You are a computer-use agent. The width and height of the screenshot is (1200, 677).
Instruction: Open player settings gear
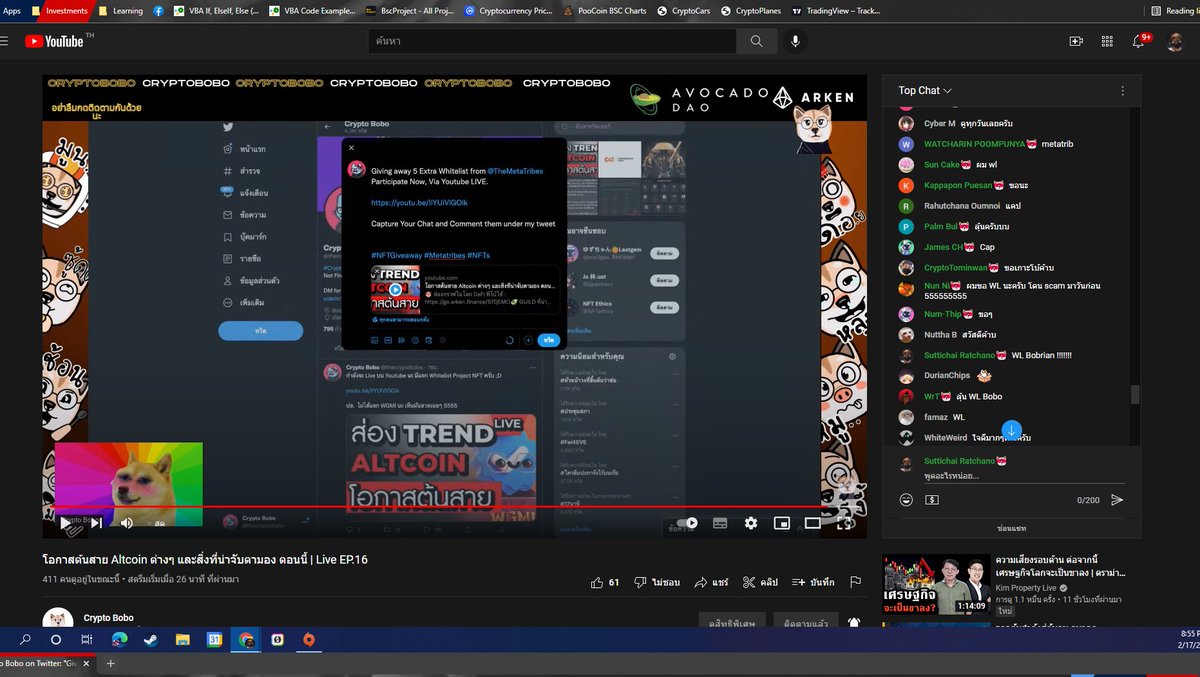750,522
